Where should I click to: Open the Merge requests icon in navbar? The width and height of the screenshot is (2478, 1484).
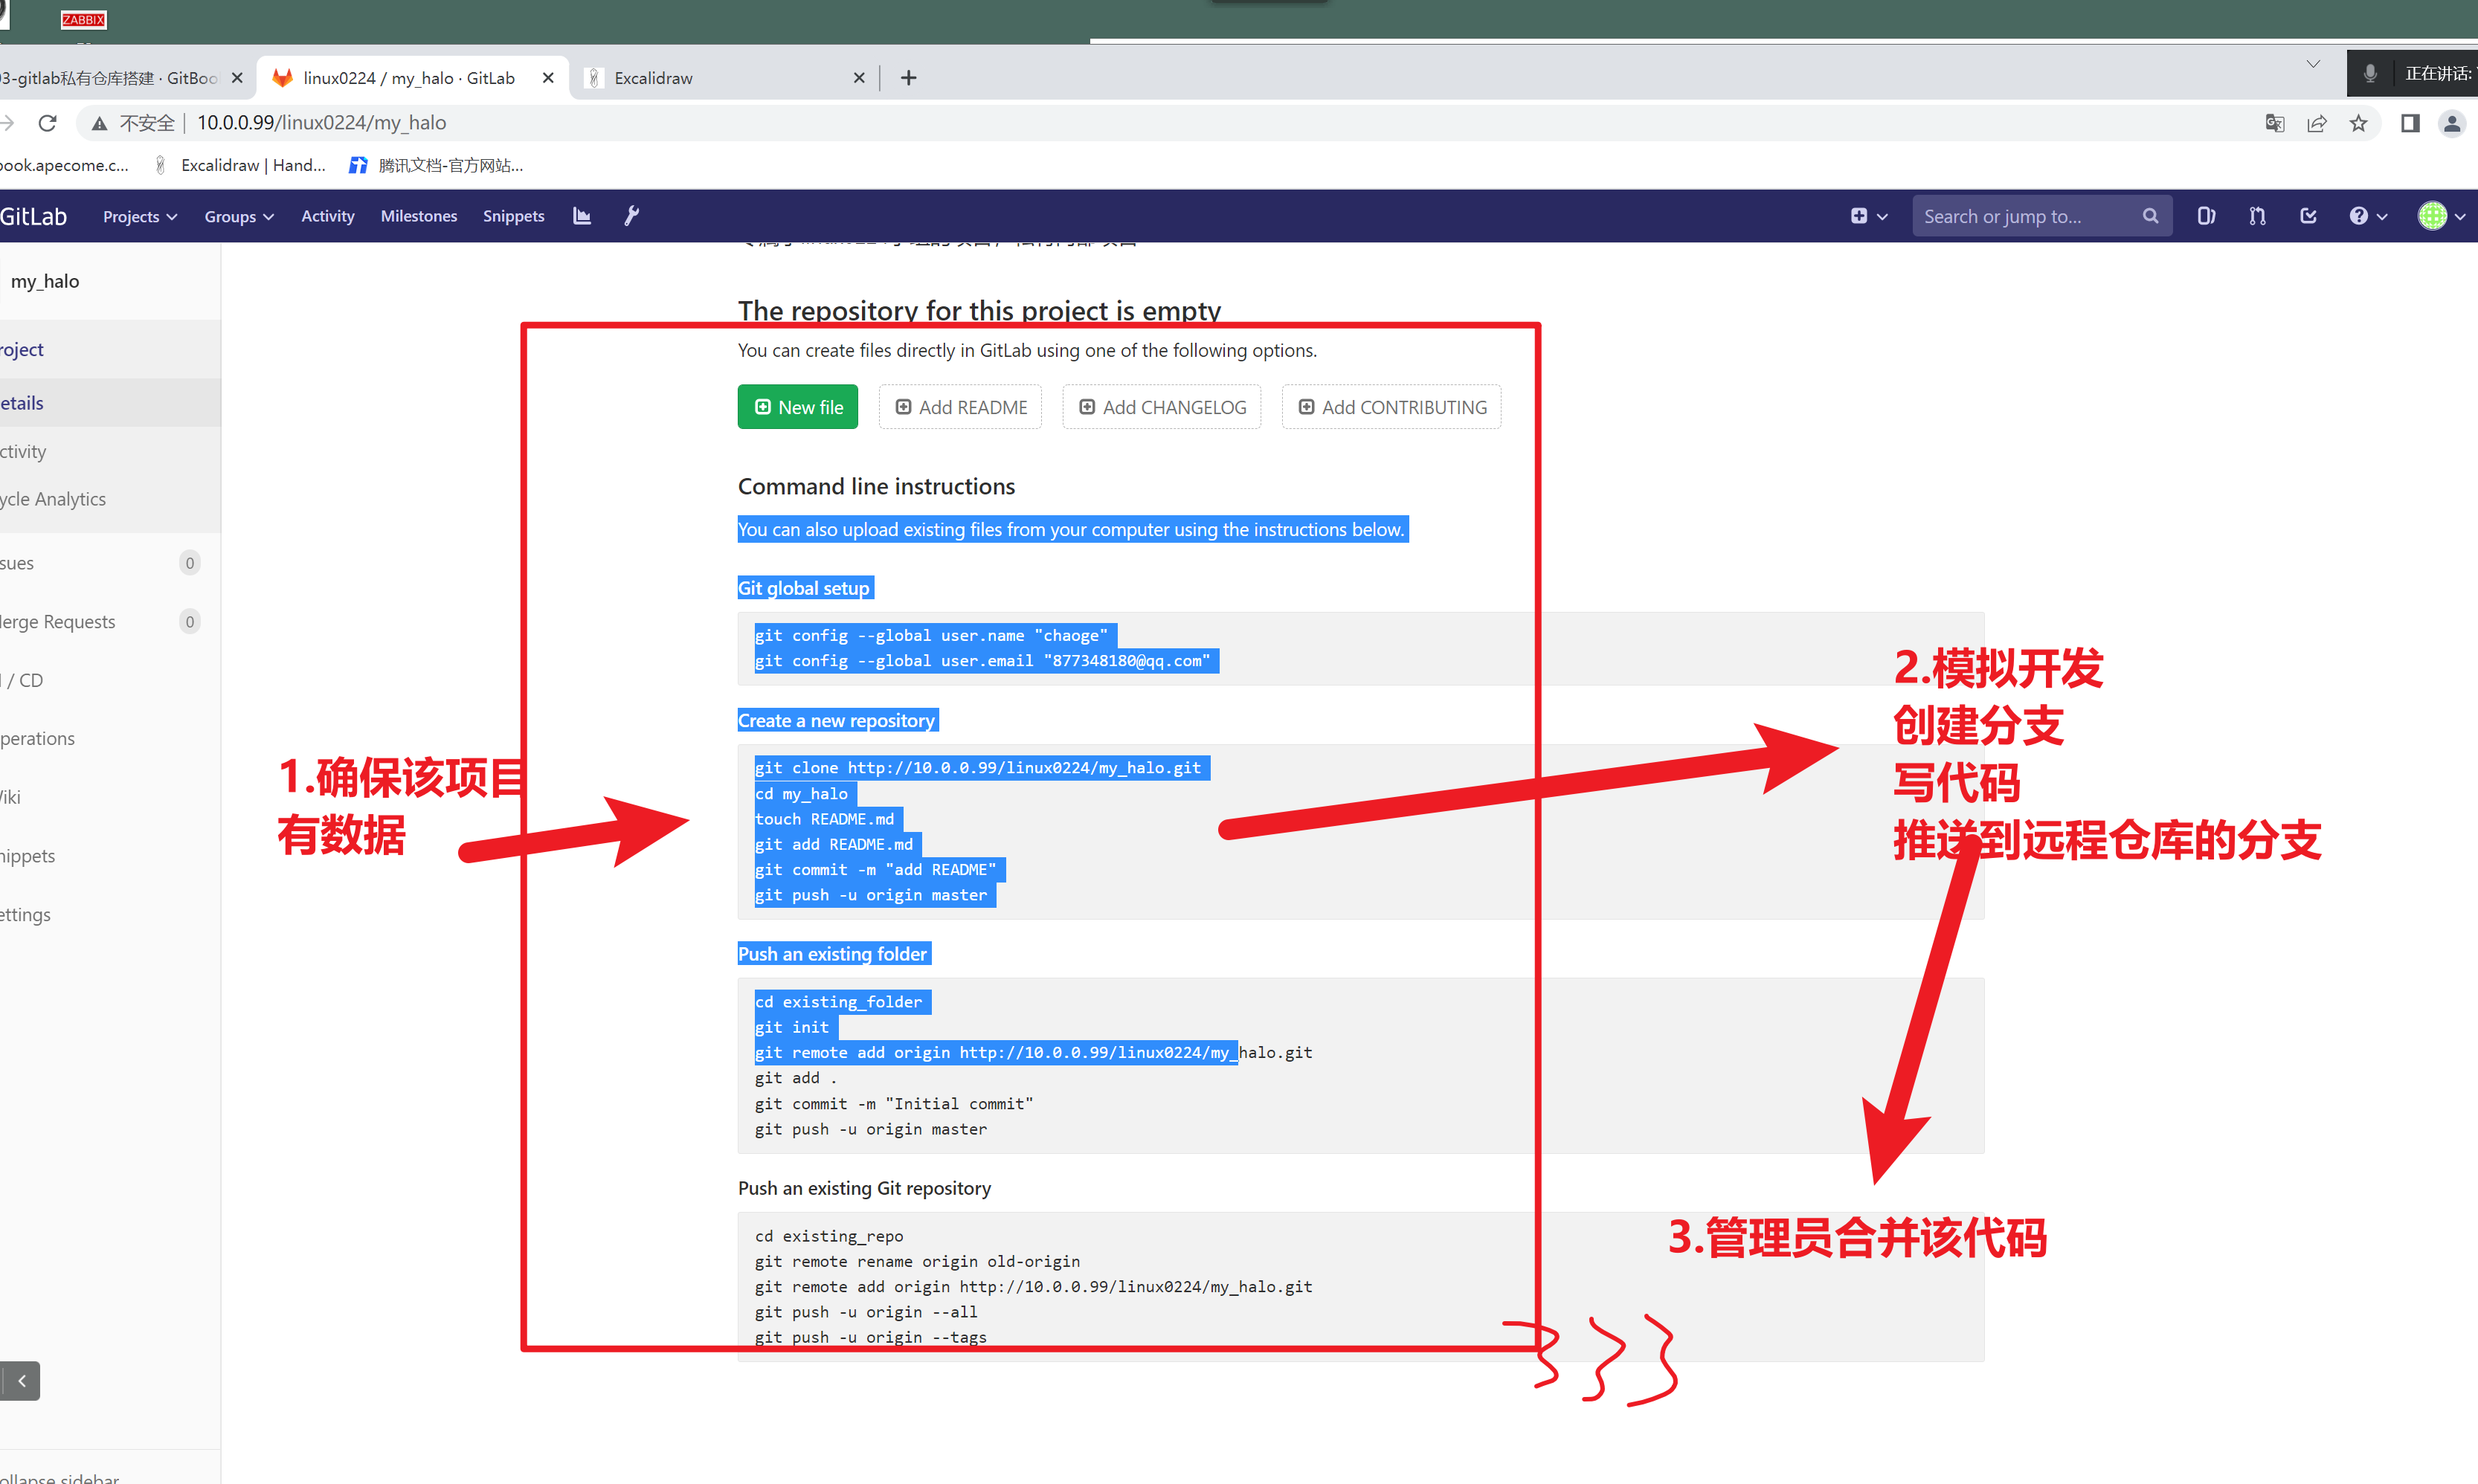pyautogui.click(x=2257, y=216)
